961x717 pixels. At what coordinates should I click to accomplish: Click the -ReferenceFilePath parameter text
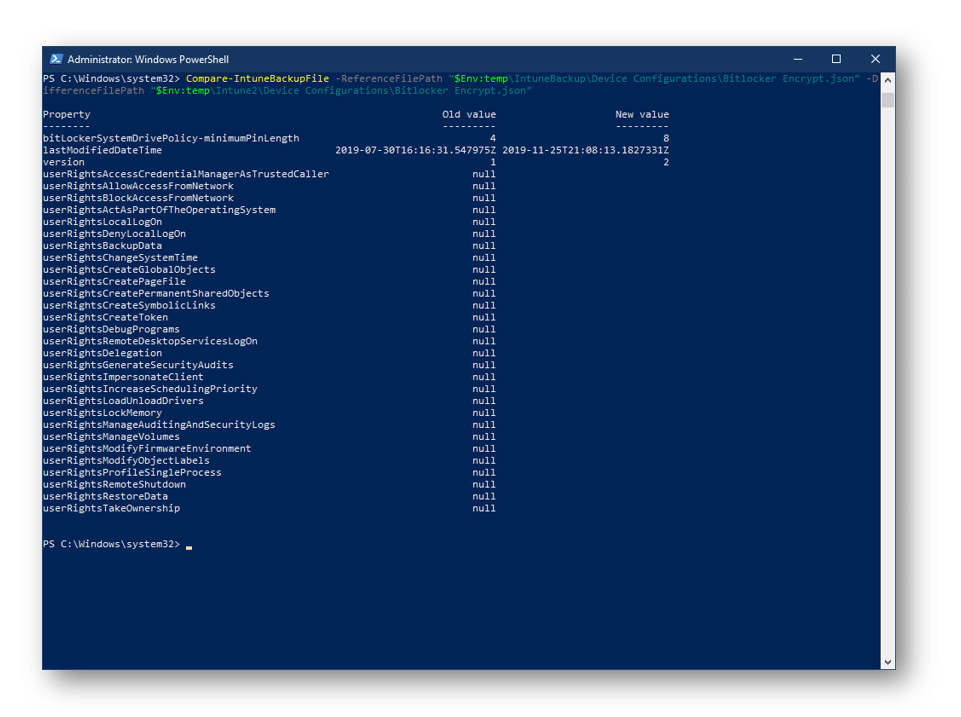tap(389, 78)
